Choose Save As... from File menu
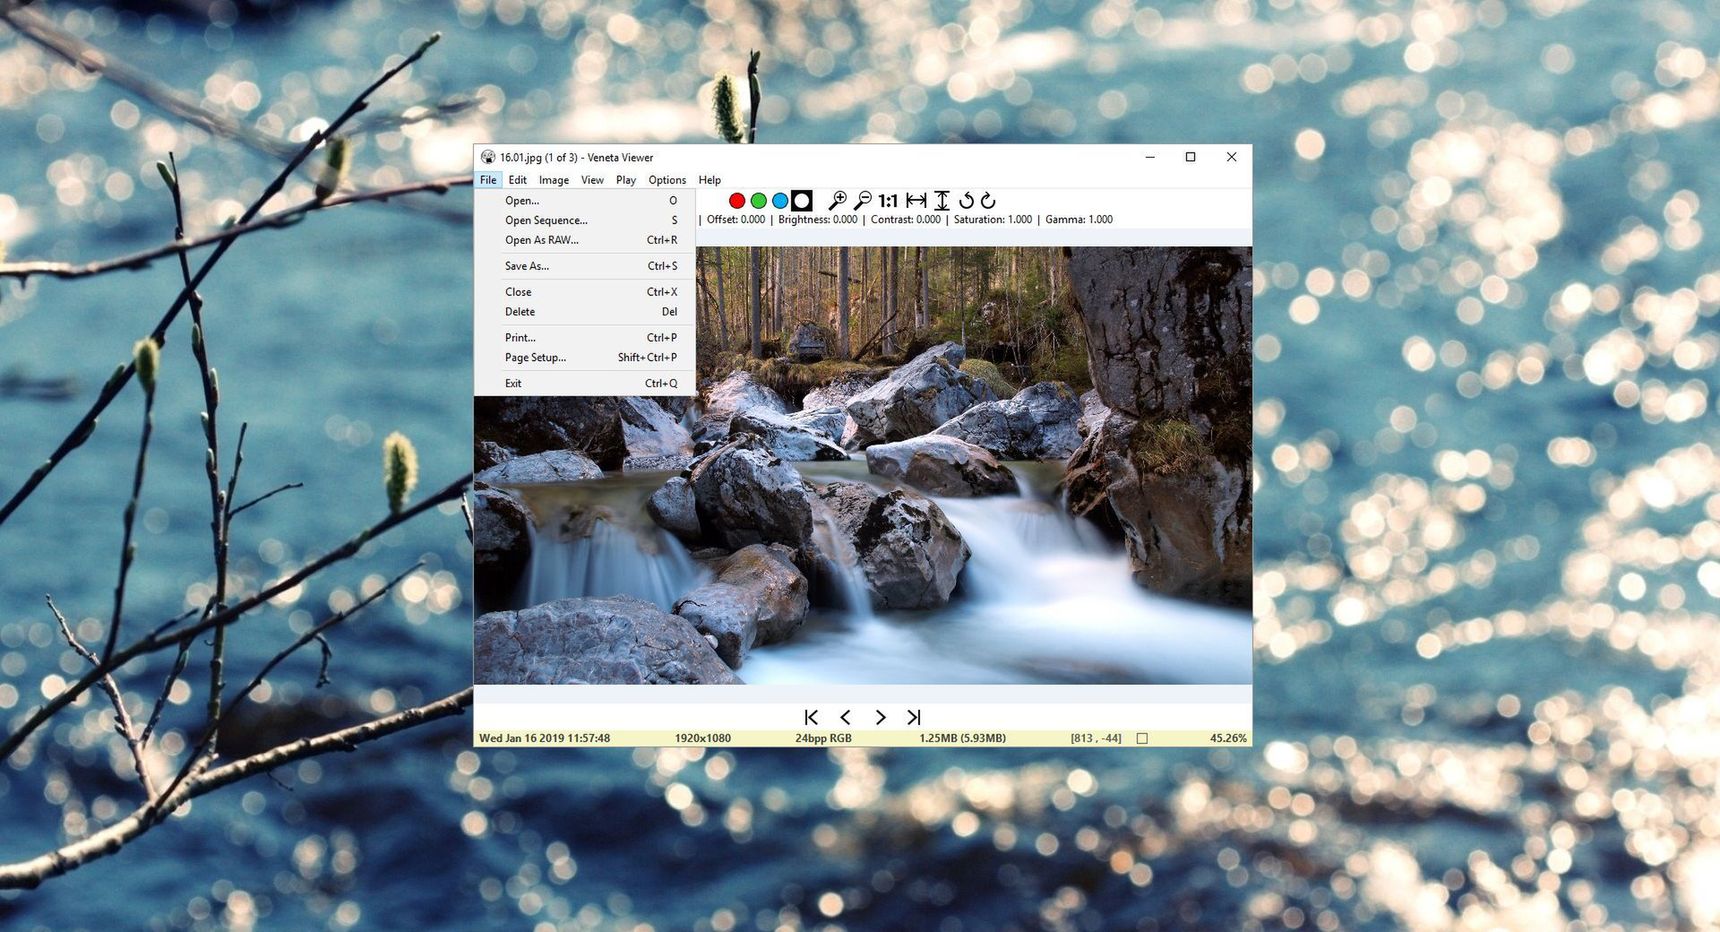Image resolution: width=1720 pixels, height=932 pixels. tap(585, 266)
